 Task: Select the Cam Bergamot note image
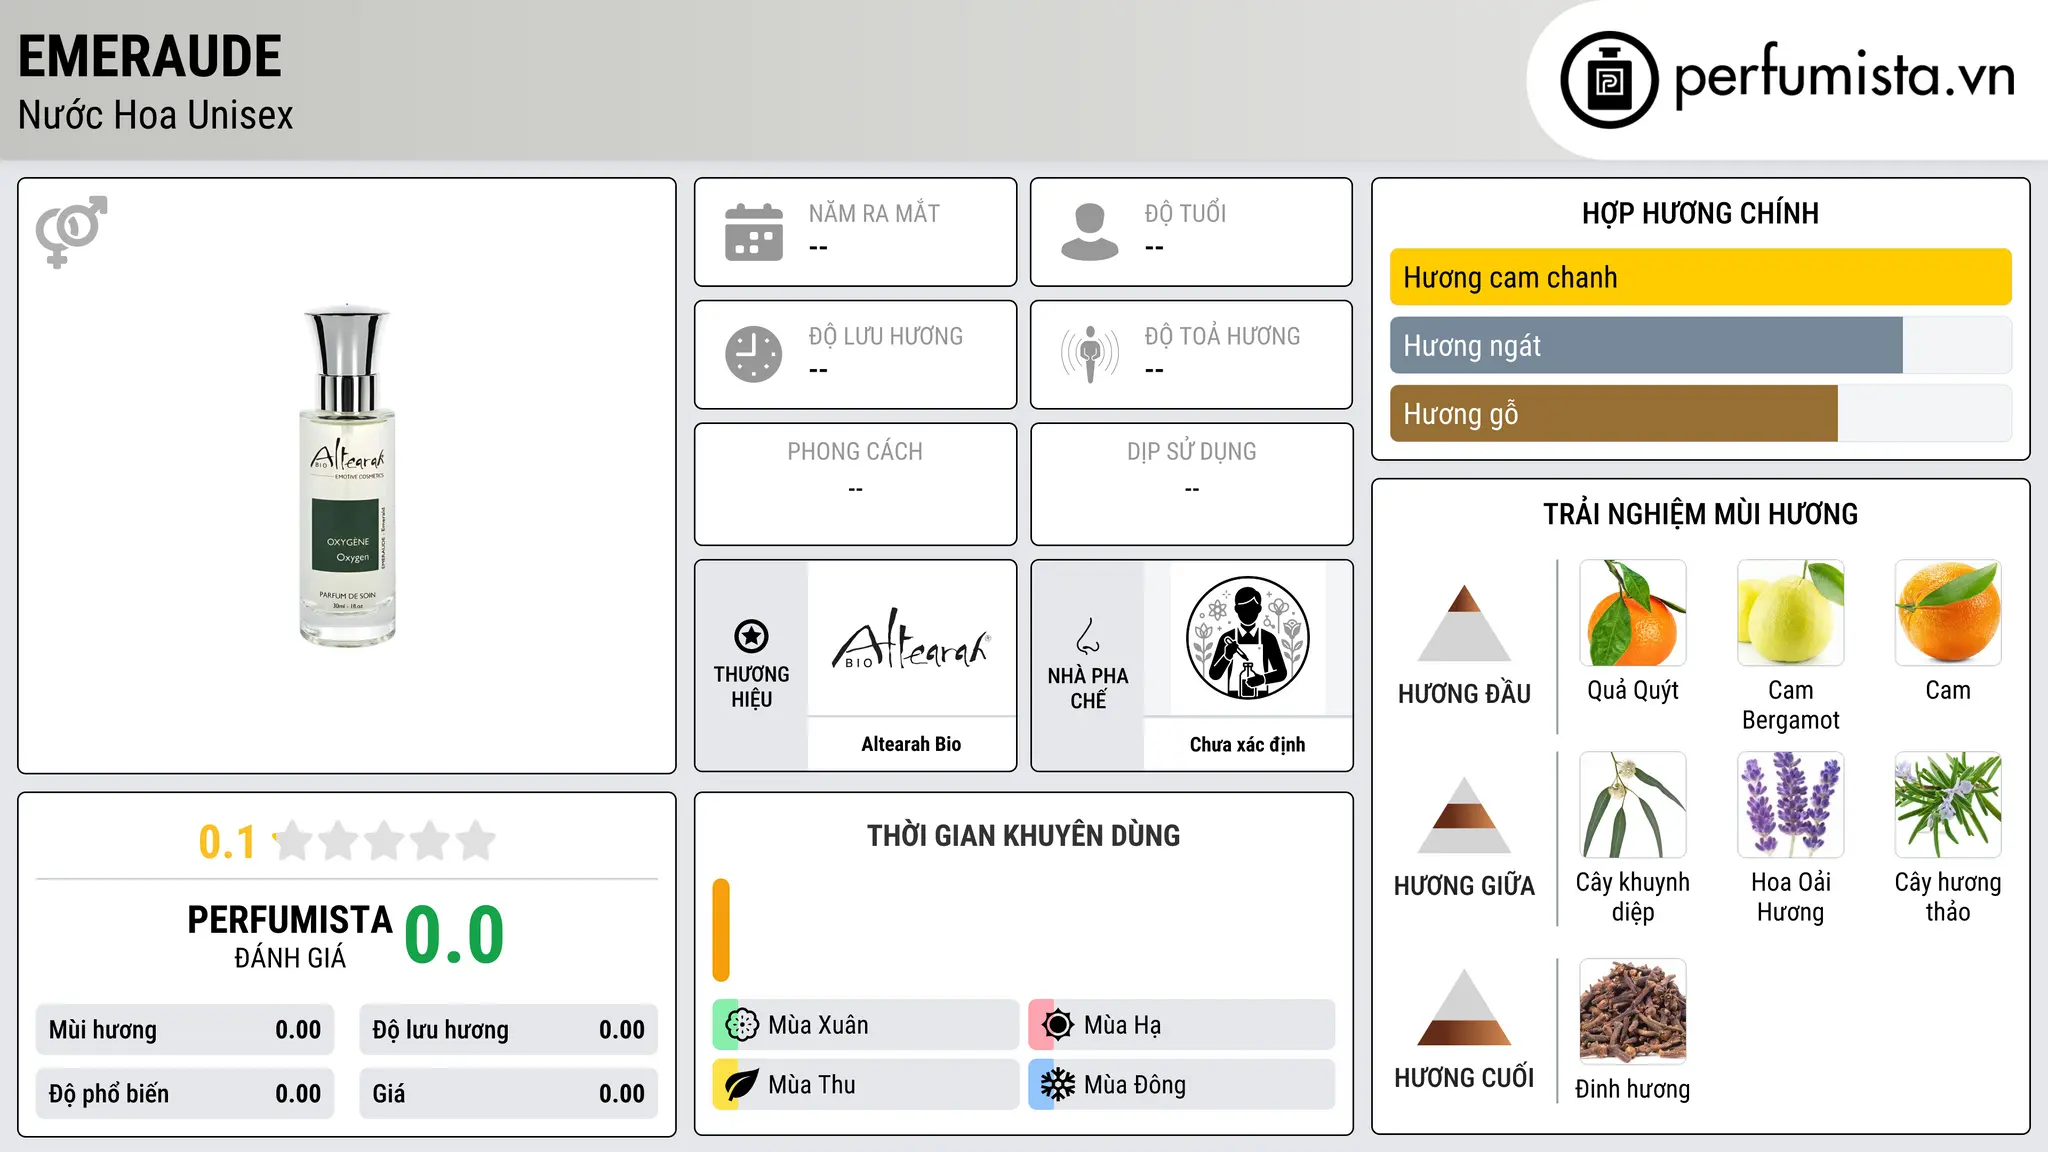pos(1791,613)
